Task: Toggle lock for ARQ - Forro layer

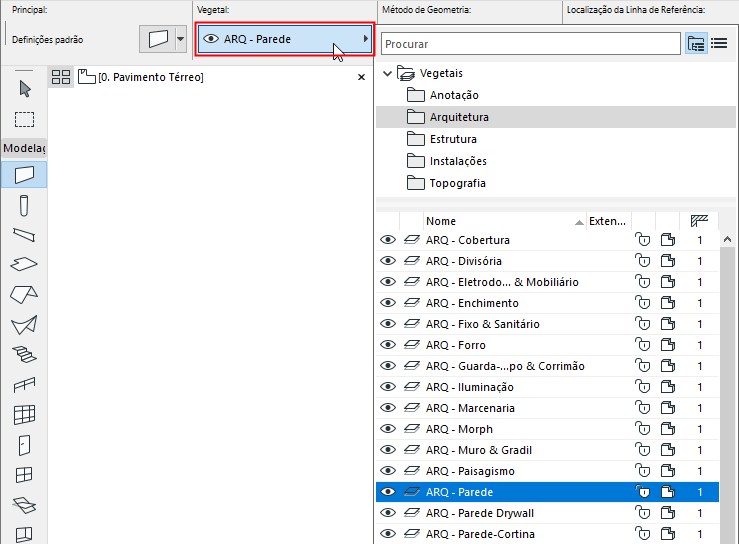Action: 642,345
